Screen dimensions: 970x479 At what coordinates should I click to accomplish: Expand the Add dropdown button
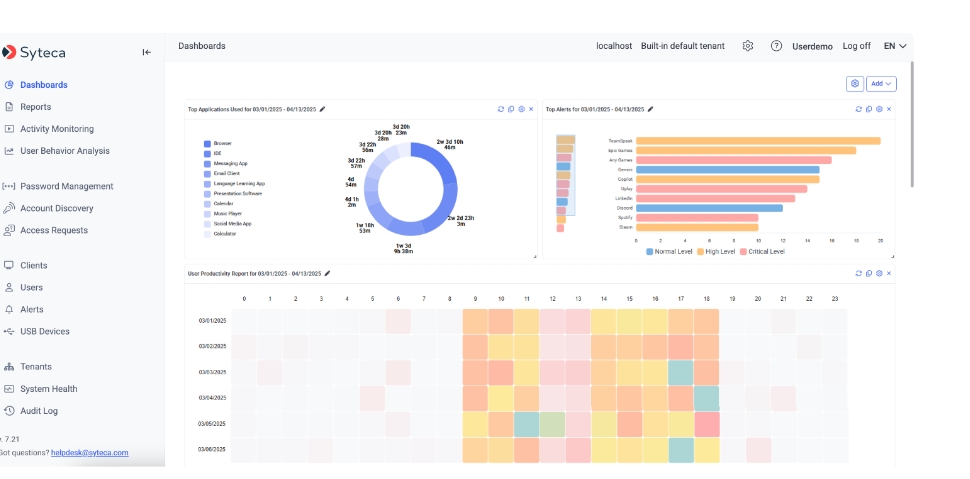[x=882, y=84]
